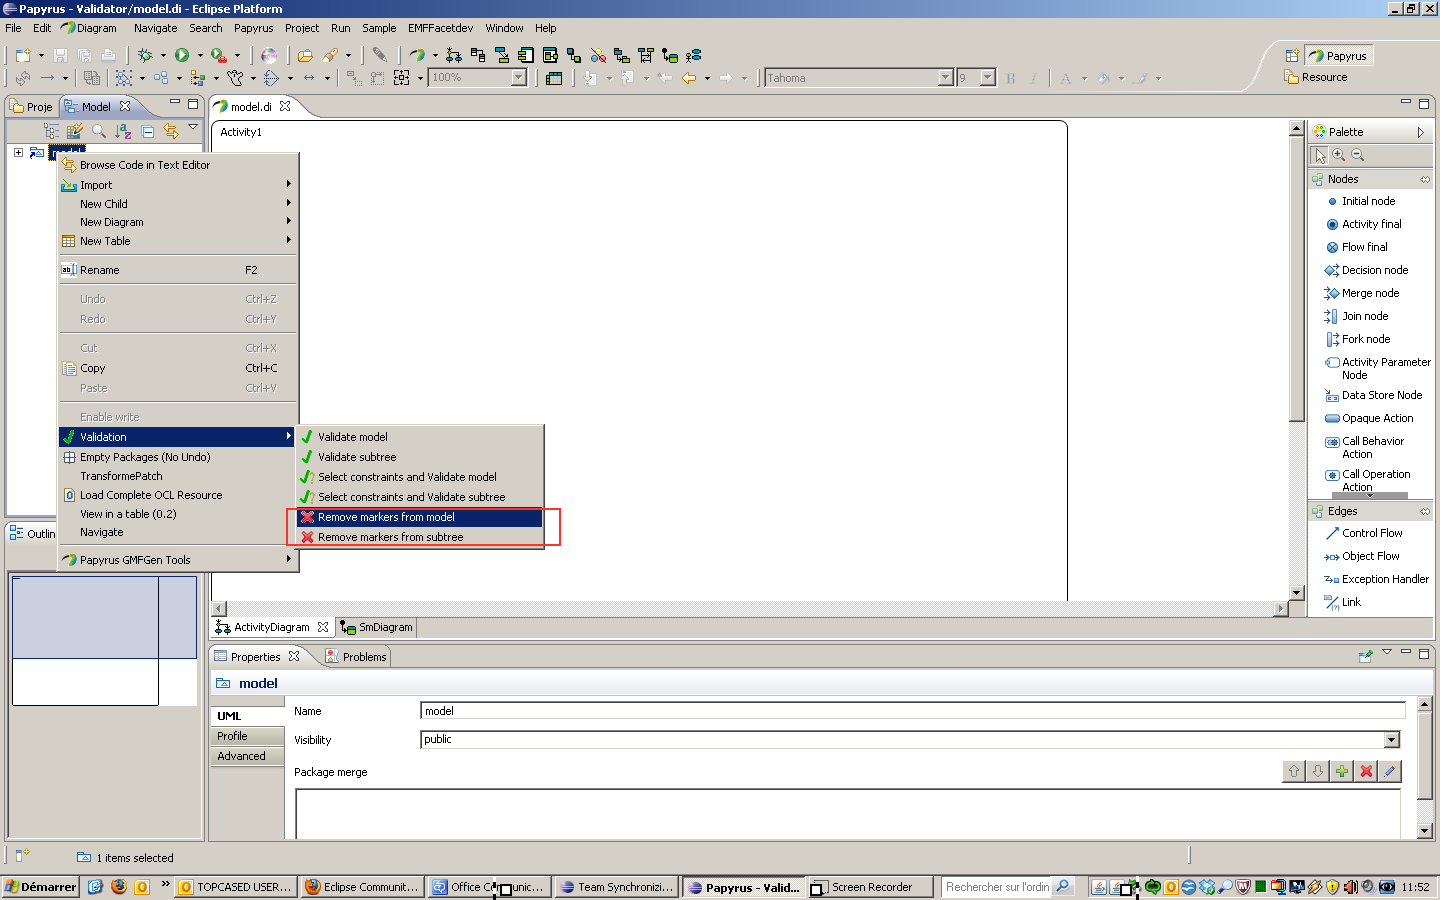Toggle pin of the Edges palette drawer
Screen dimensions: 1440x900
point(1425,511)
